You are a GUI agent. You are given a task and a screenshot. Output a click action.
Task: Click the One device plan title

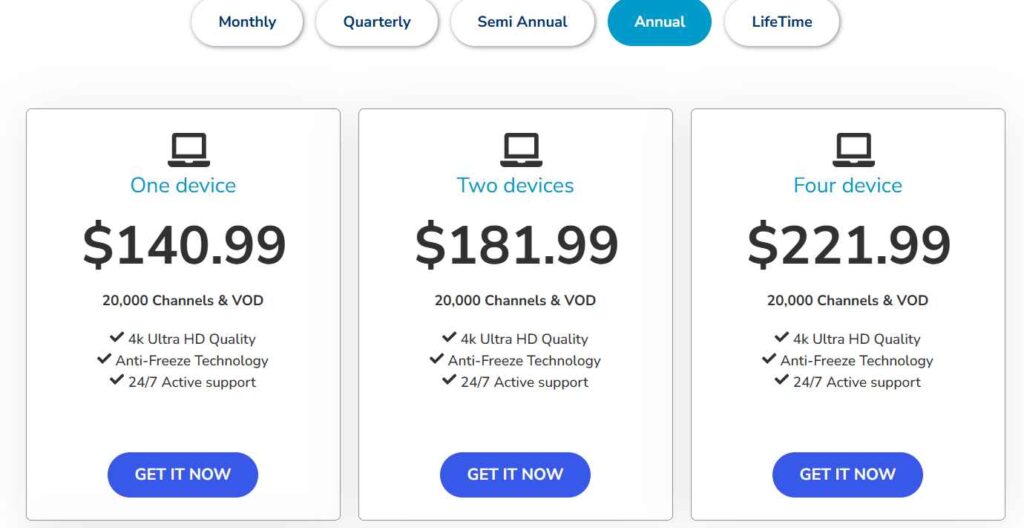183,185
